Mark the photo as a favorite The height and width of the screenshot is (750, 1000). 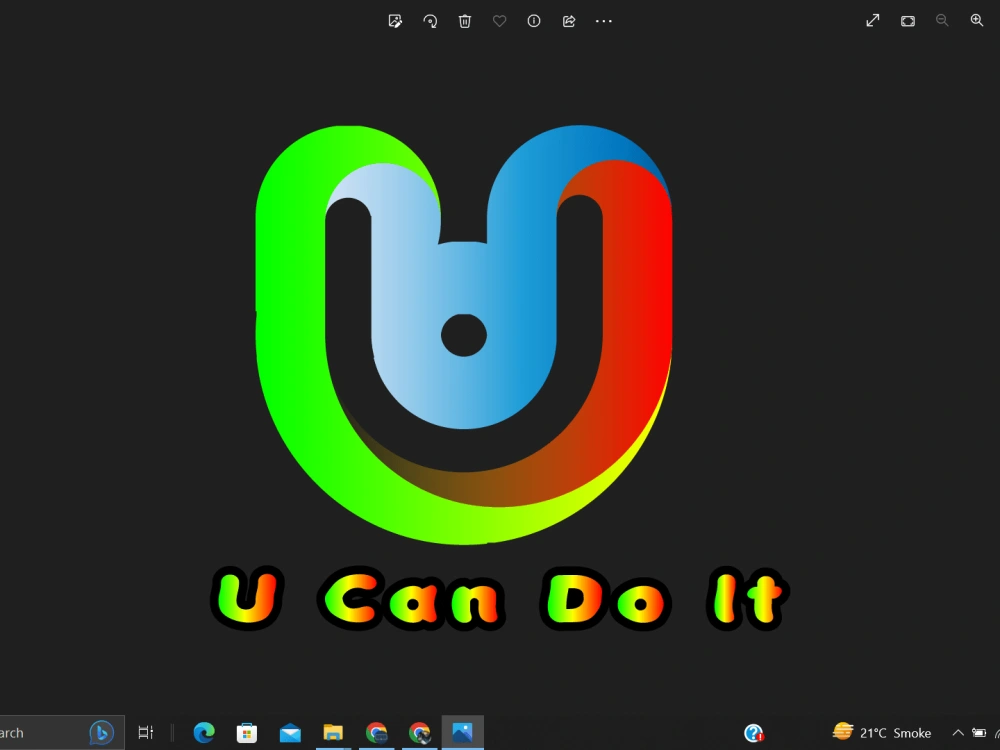click(x=499, y=20)
